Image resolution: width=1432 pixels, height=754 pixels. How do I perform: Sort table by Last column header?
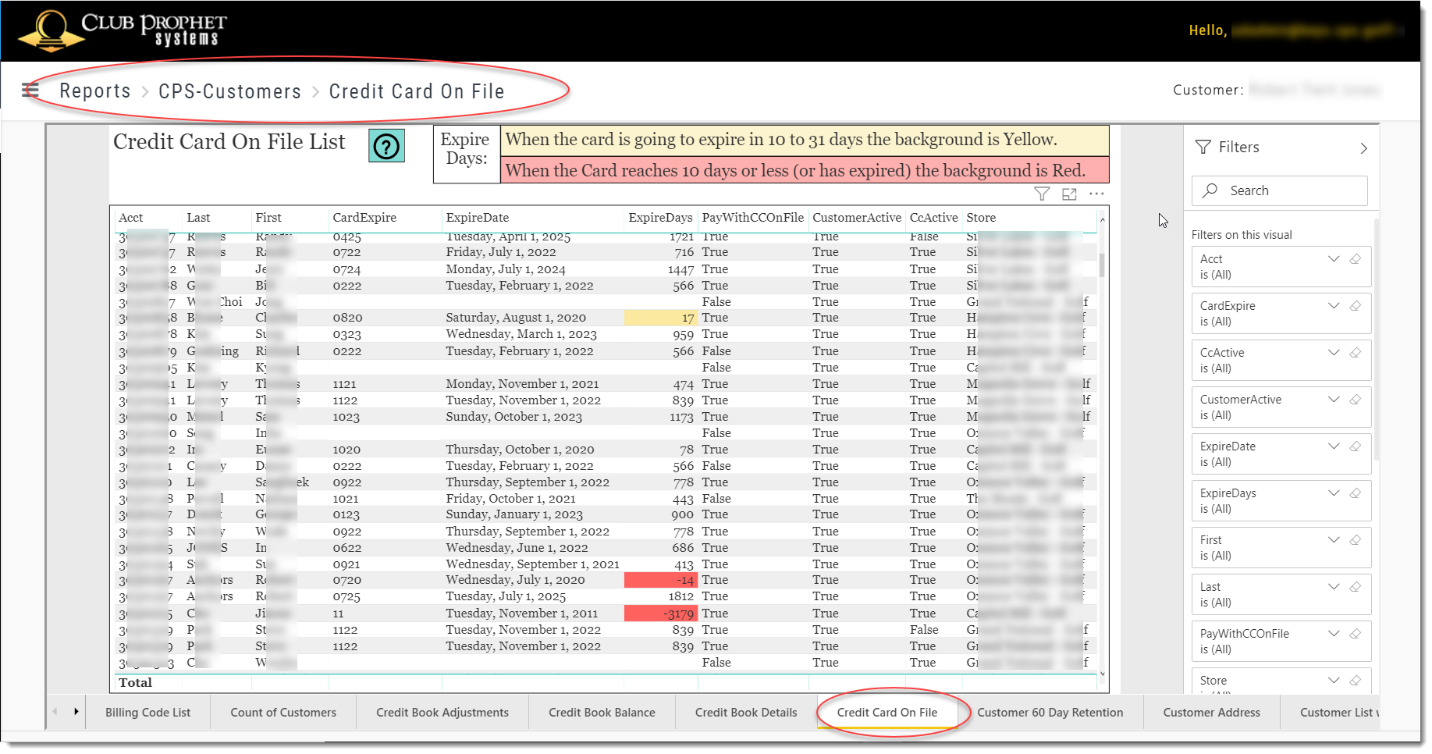pos(198,217)
